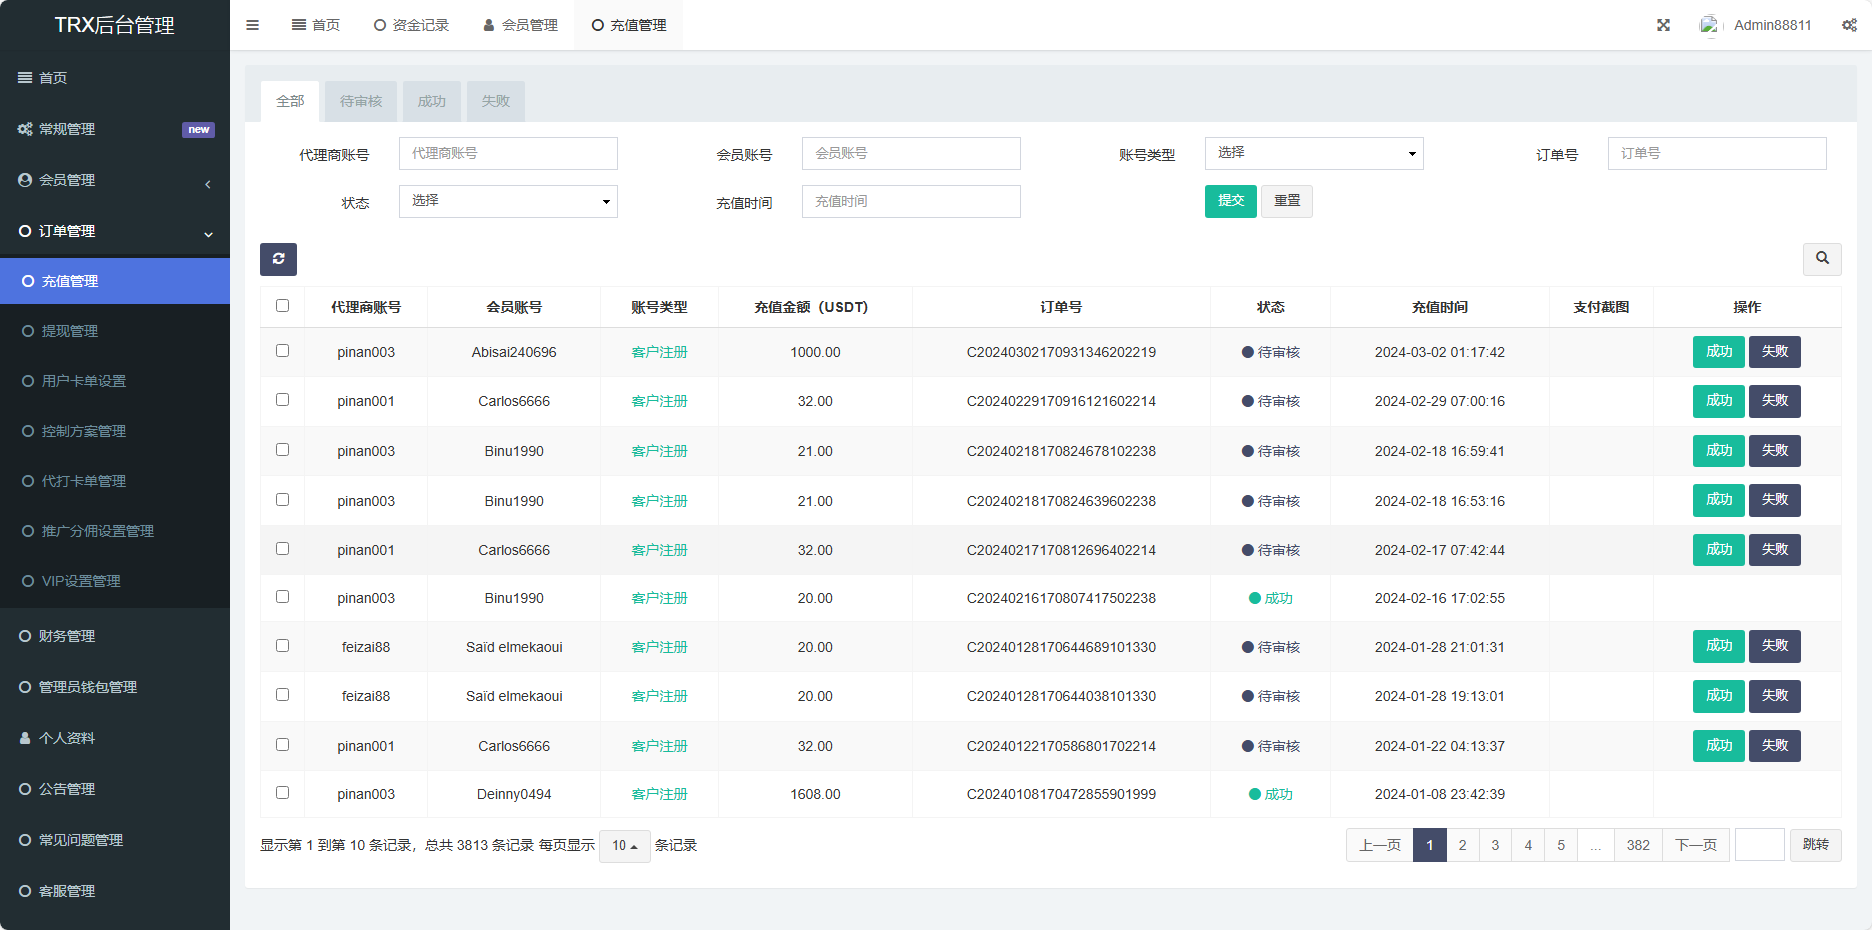Check the select-all checkbox in table header
1872x930 pixels.
(282, 306)
